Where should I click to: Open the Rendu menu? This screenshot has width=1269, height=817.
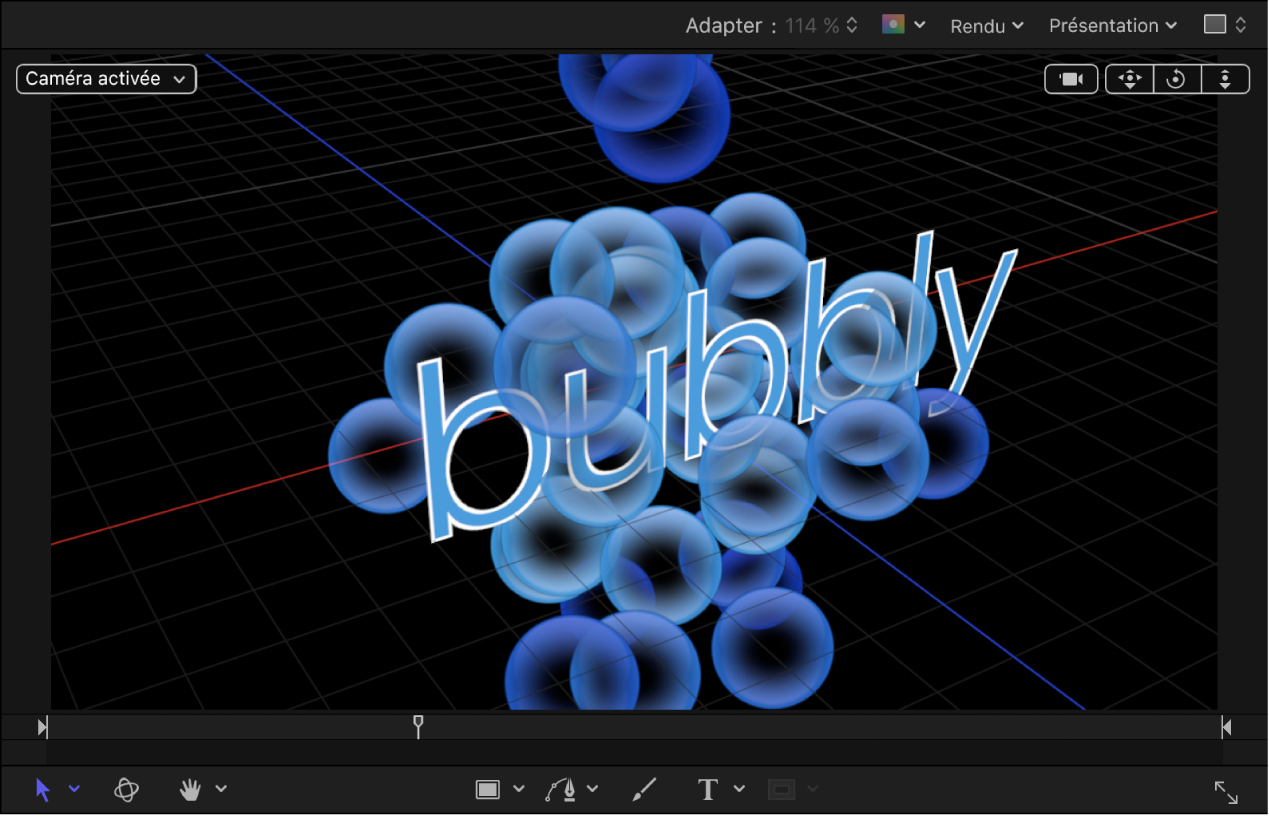click(x=985, y=25)
